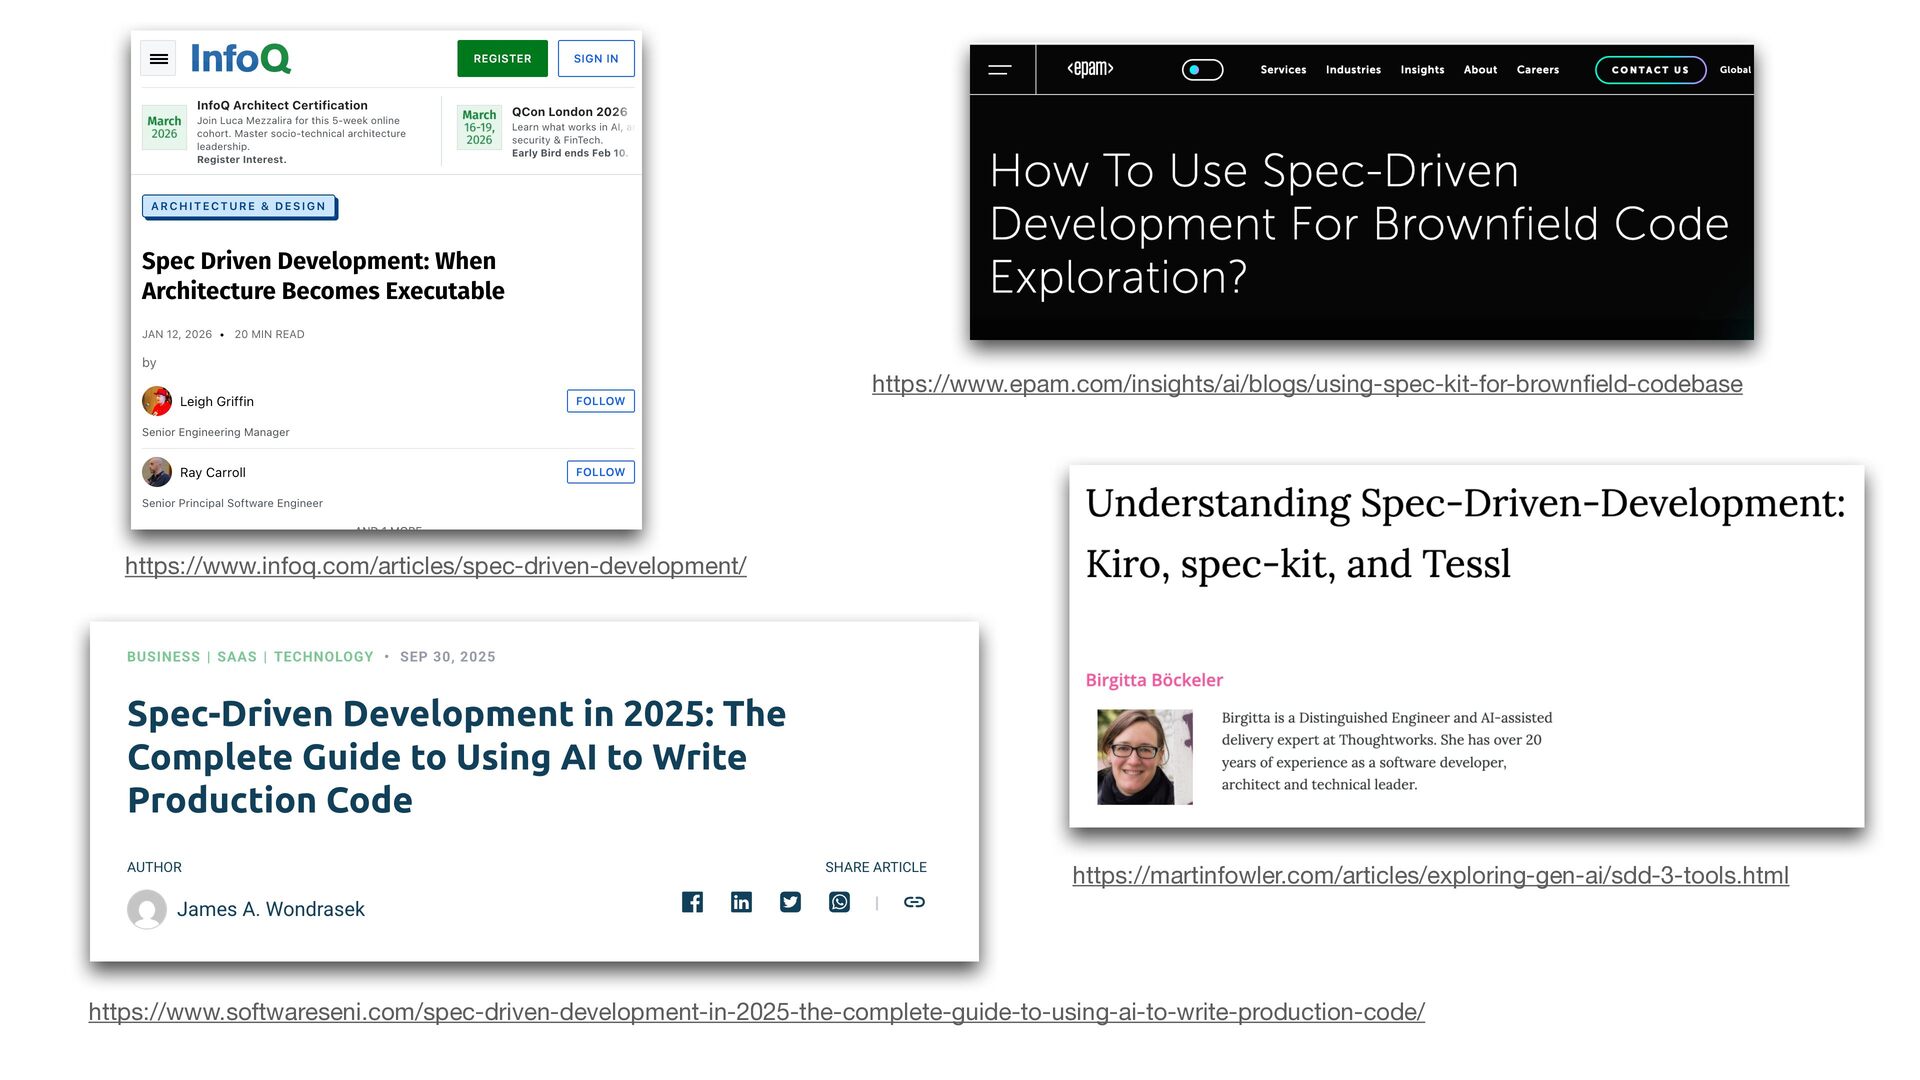Open the EPAM hamburger menu icon
Screen dimensions: 1920x1080
[1000, 70]
